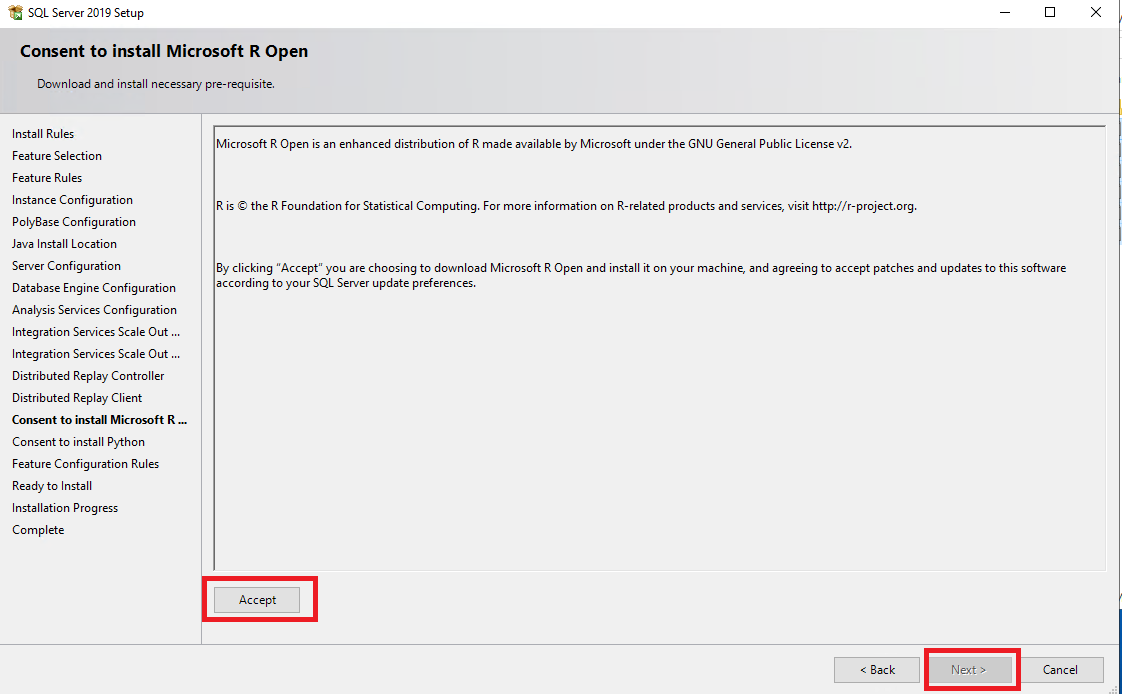This screenshot has width=1122, height=694.
Task: Maximize the SQL Server 2019 Setup window
Action: coord(1050,12)
